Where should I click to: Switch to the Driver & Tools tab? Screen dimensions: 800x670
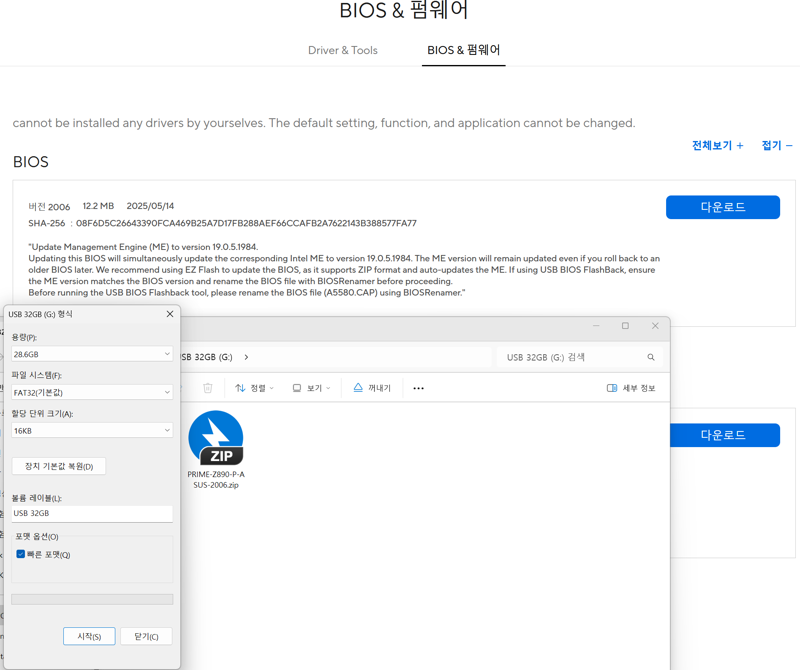point(342,50)
